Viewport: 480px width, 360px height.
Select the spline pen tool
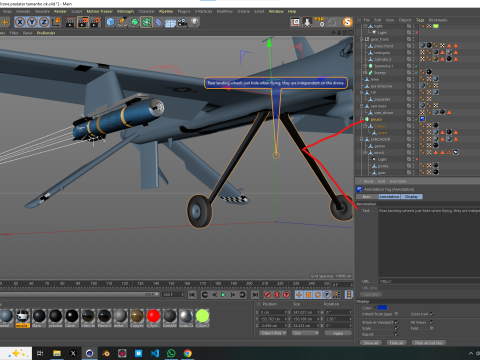pyautogui.click(x=122, y=22)
